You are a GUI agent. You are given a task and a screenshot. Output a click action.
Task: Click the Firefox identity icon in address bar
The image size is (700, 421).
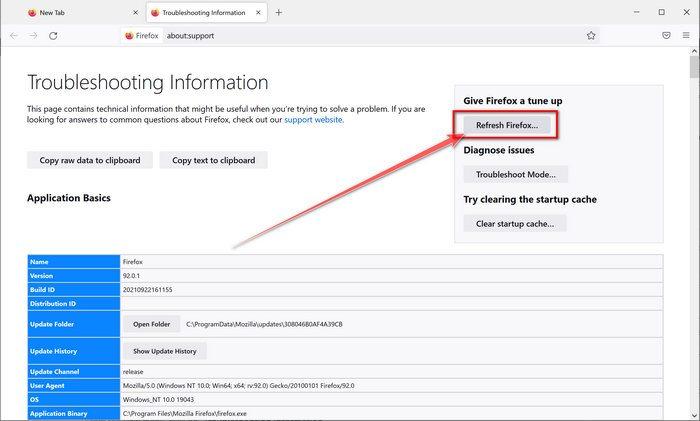(x=142, y=36)
